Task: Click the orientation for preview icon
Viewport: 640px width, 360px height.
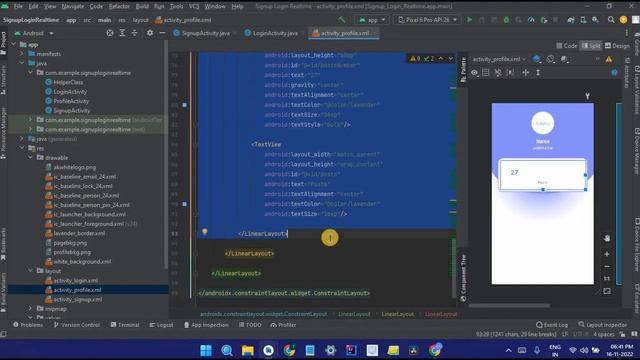Action: [x=551, y=59]
